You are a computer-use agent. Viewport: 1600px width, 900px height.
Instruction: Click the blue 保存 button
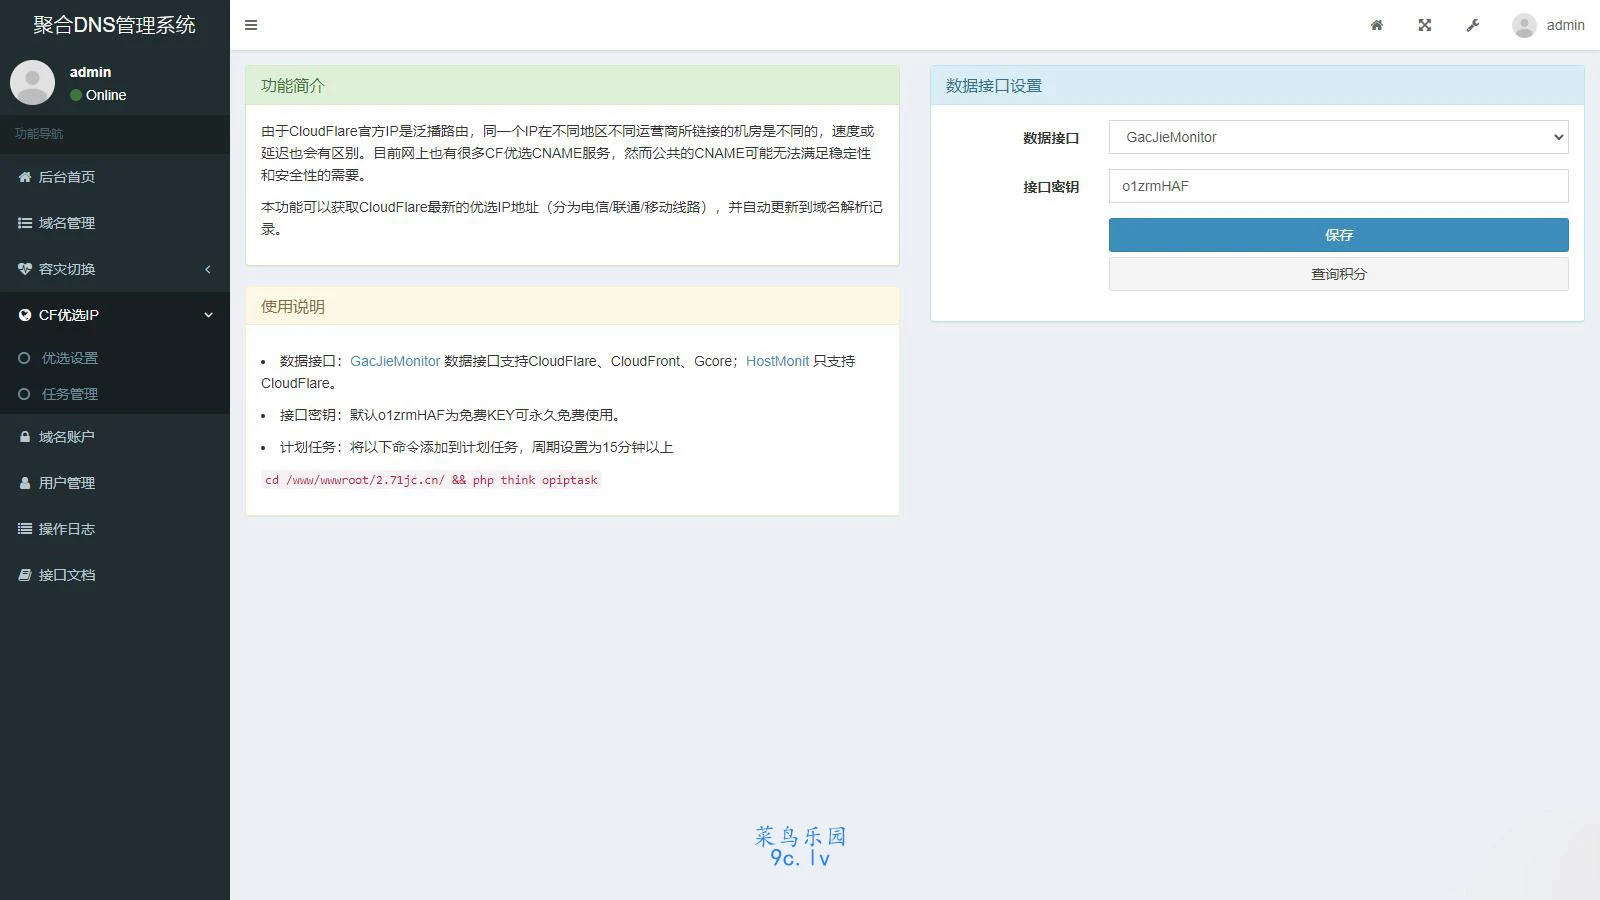1338,235
